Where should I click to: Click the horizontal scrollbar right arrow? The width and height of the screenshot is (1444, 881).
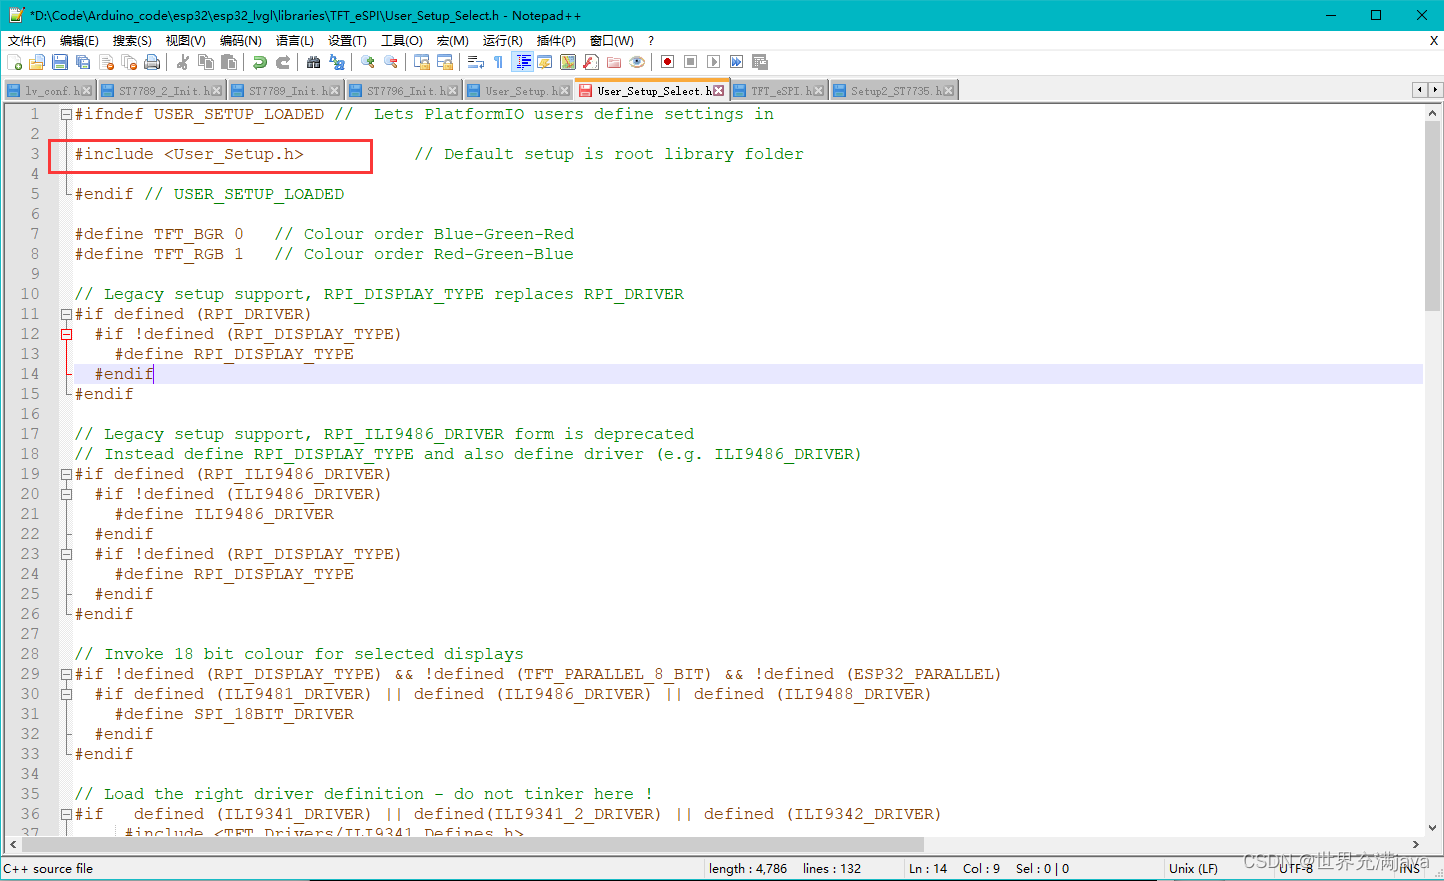pos(1415,845)
